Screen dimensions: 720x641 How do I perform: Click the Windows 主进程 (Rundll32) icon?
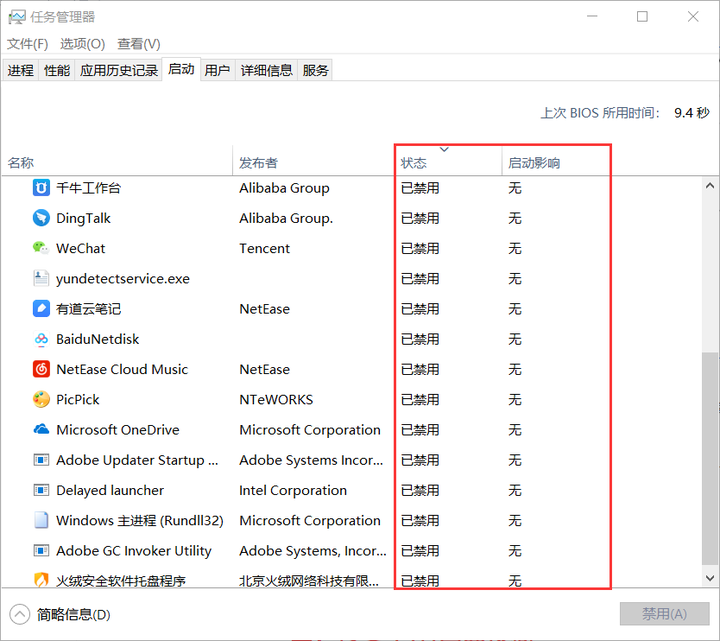click(x=41, y=520)
